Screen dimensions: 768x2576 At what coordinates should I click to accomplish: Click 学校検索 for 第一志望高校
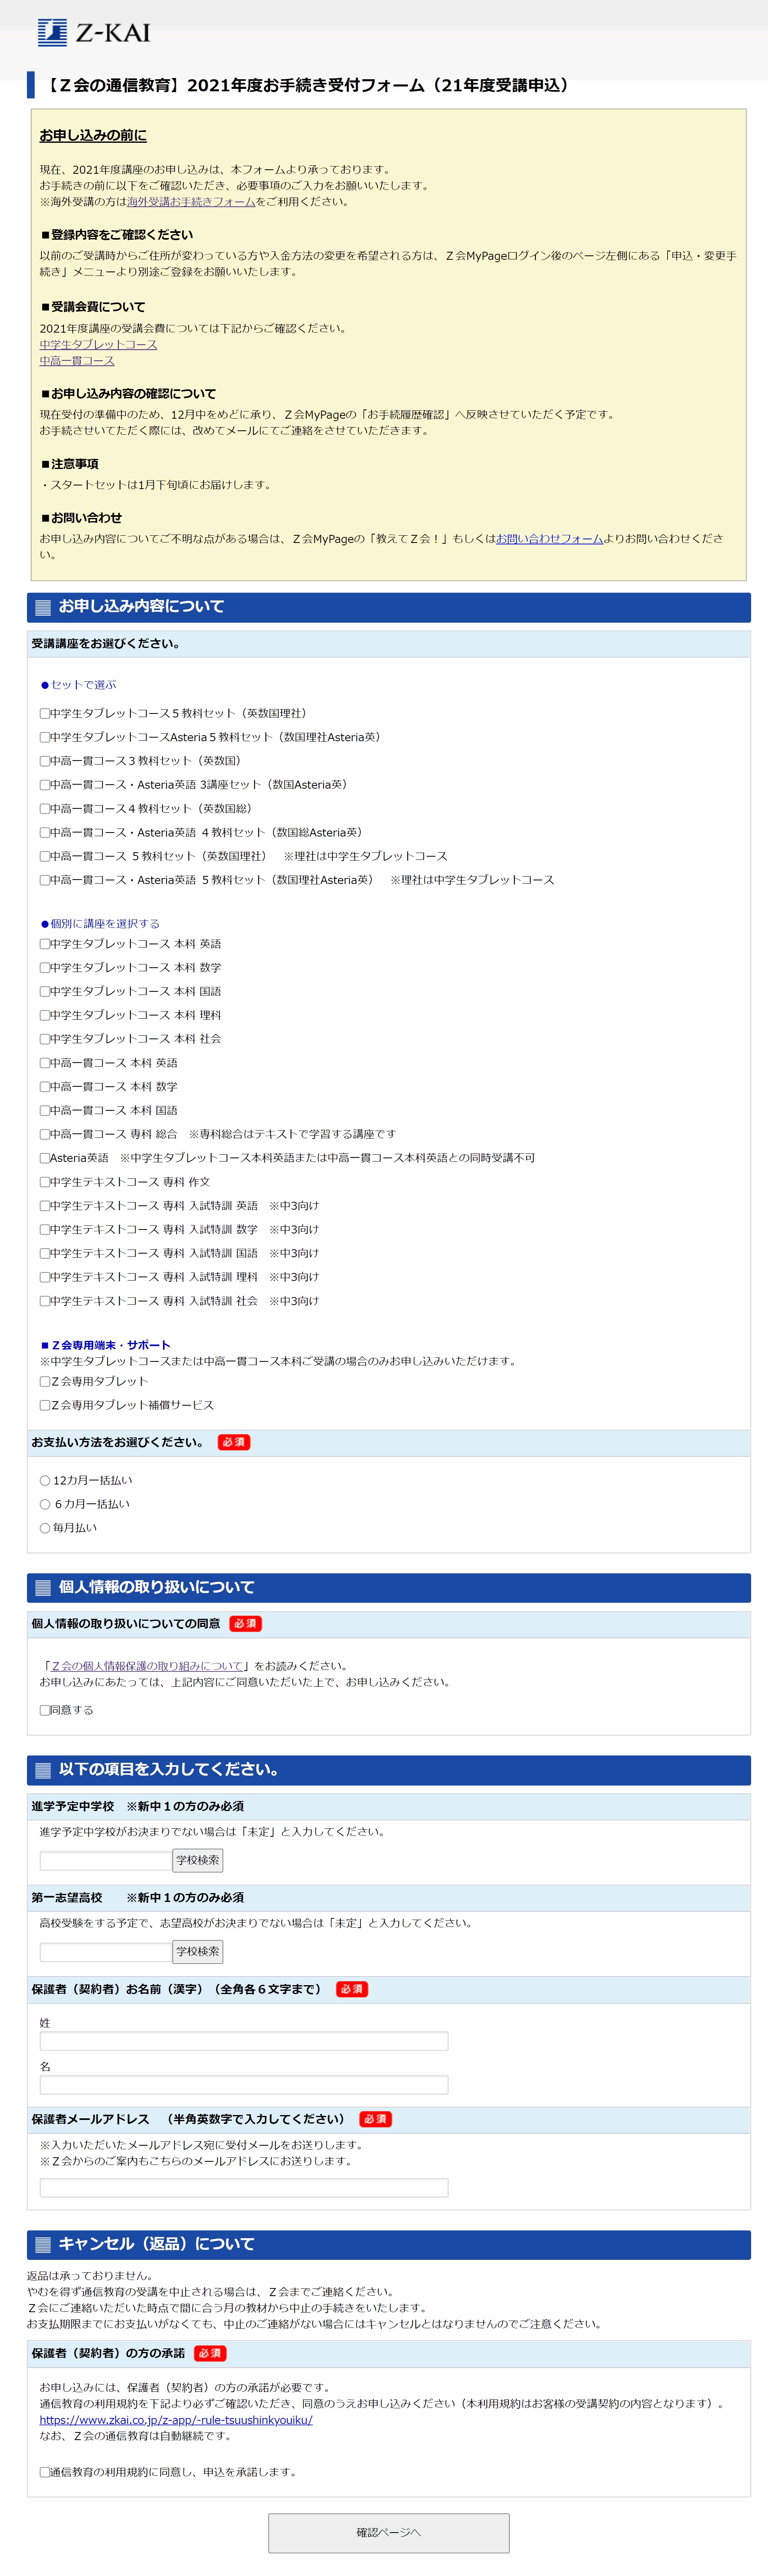(x=198, y=1952)
